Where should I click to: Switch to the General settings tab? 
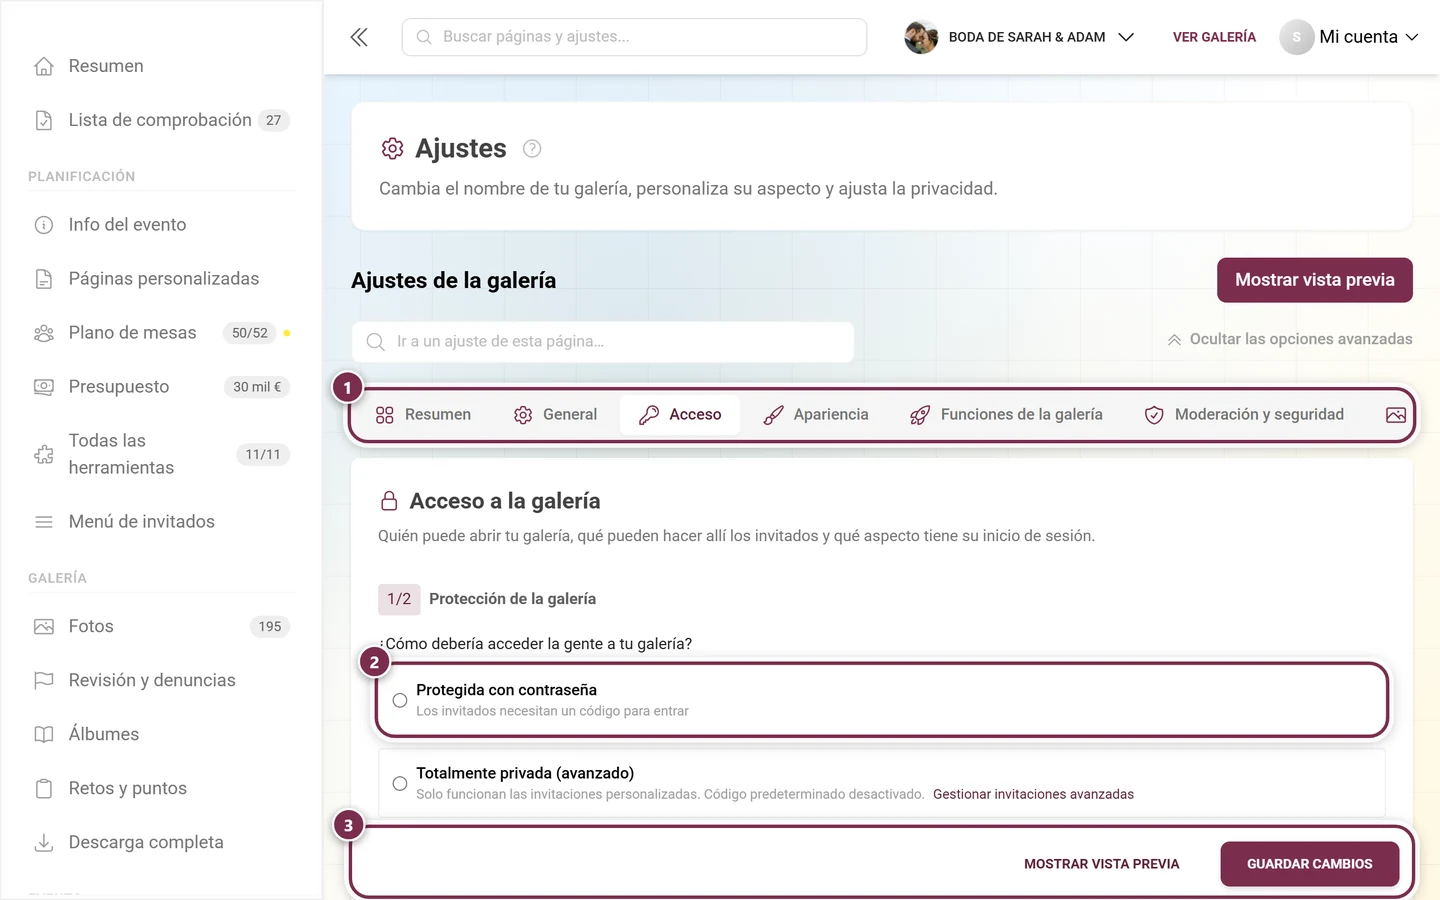[x=555, y=415]
